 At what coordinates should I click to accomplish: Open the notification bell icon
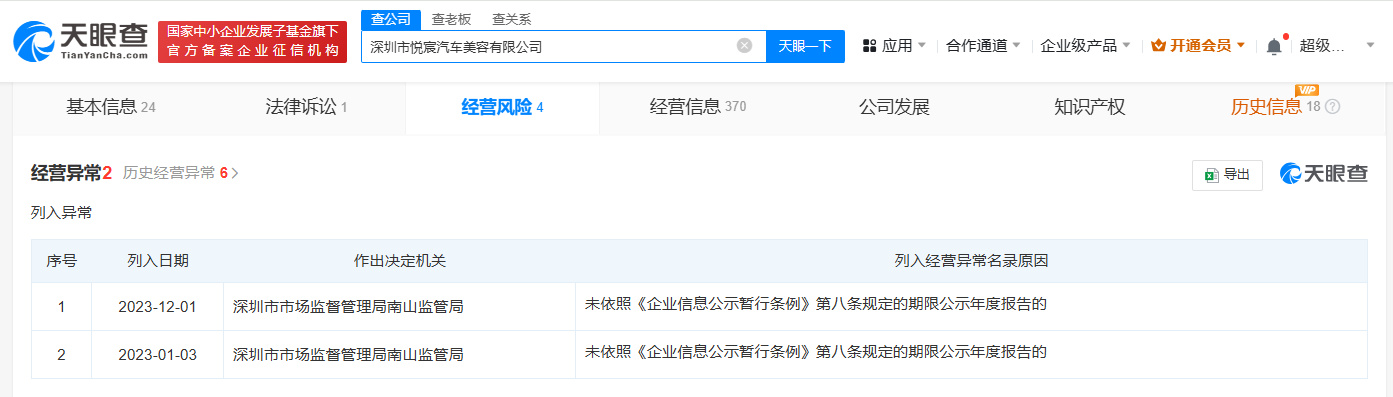tap(1273, 46)
